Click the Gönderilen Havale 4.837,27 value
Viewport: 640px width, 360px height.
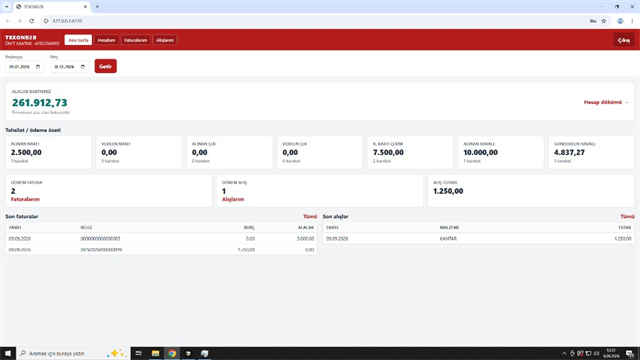pyautogui.click(x=569, y=152)
